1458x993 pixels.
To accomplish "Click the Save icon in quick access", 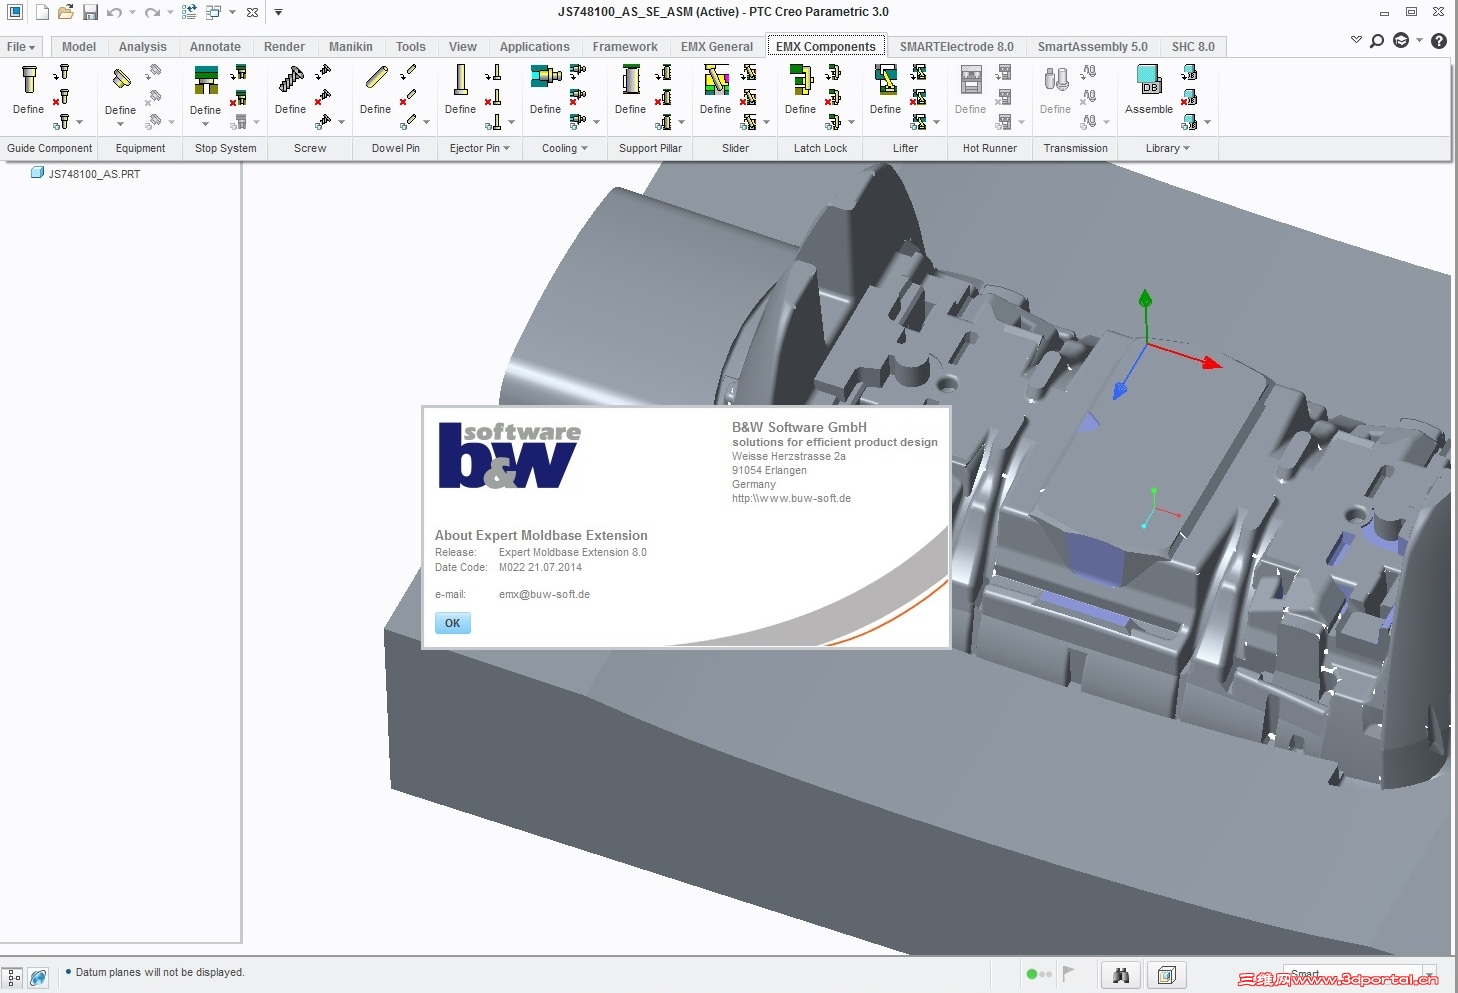I will 90,12.
